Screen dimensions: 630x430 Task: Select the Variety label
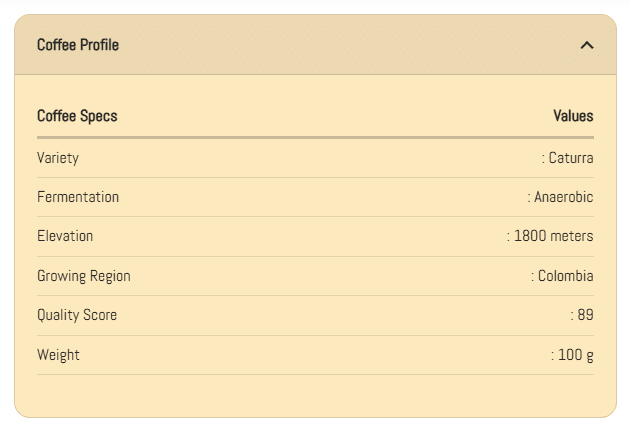58,158
